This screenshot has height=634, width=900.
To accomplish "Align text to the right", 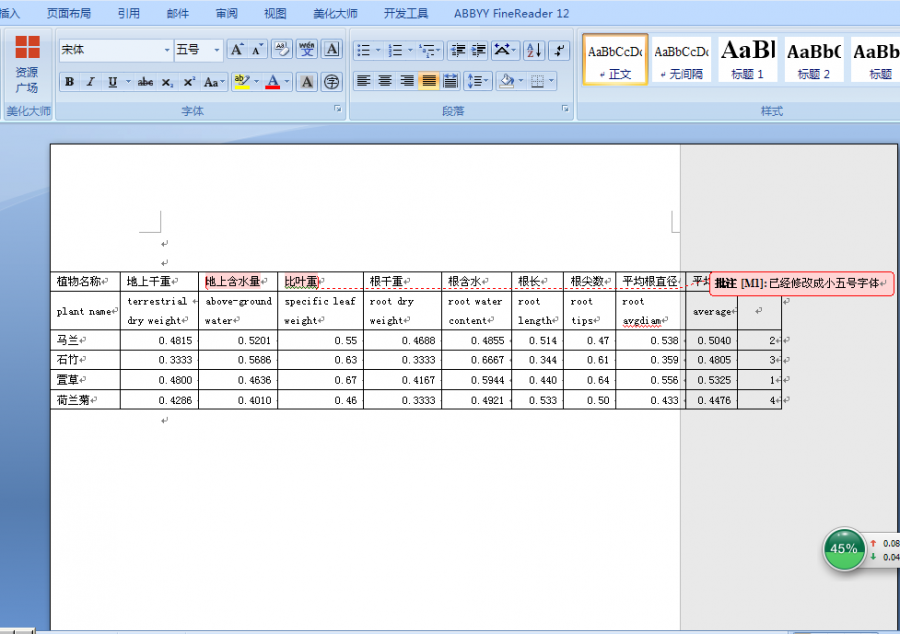I will pyautogui.click(x=407, y=81).
